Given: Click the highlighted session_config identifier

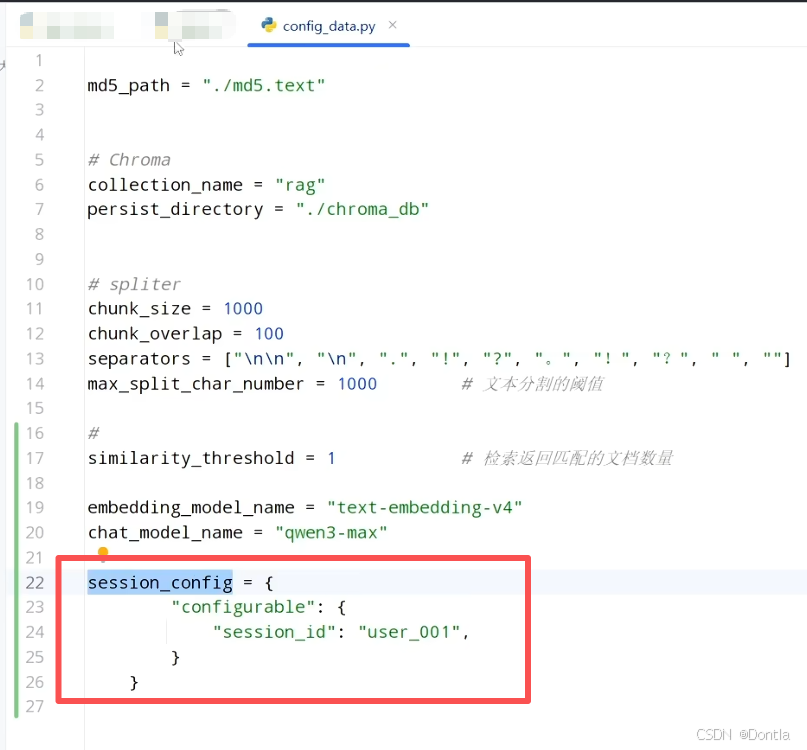Looking at the screenshot, I should pyautogui.click(x=160, y=583).
